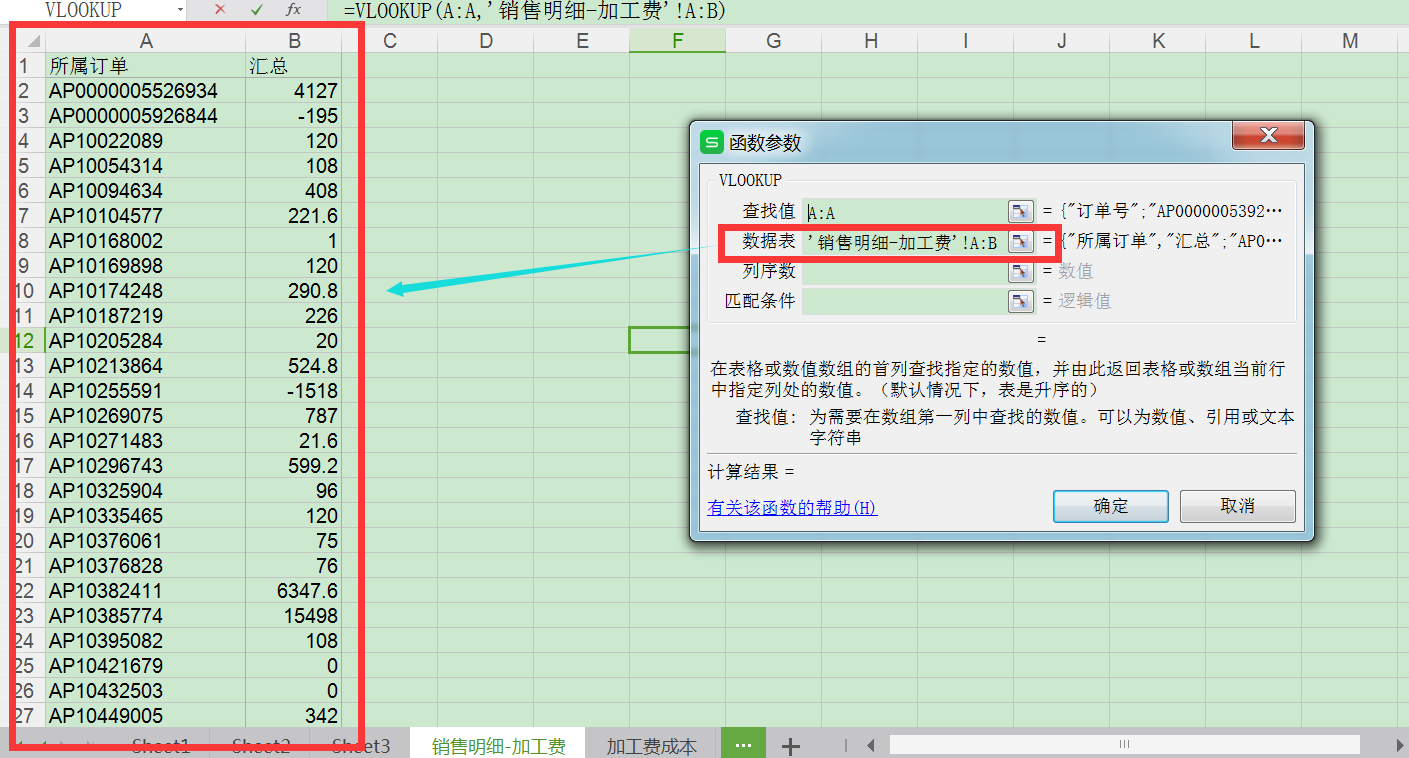The width and height of the screenshot is (1409, 758).
Task: Cancel formula entry with the red X
Action: [x=220, y=9]
